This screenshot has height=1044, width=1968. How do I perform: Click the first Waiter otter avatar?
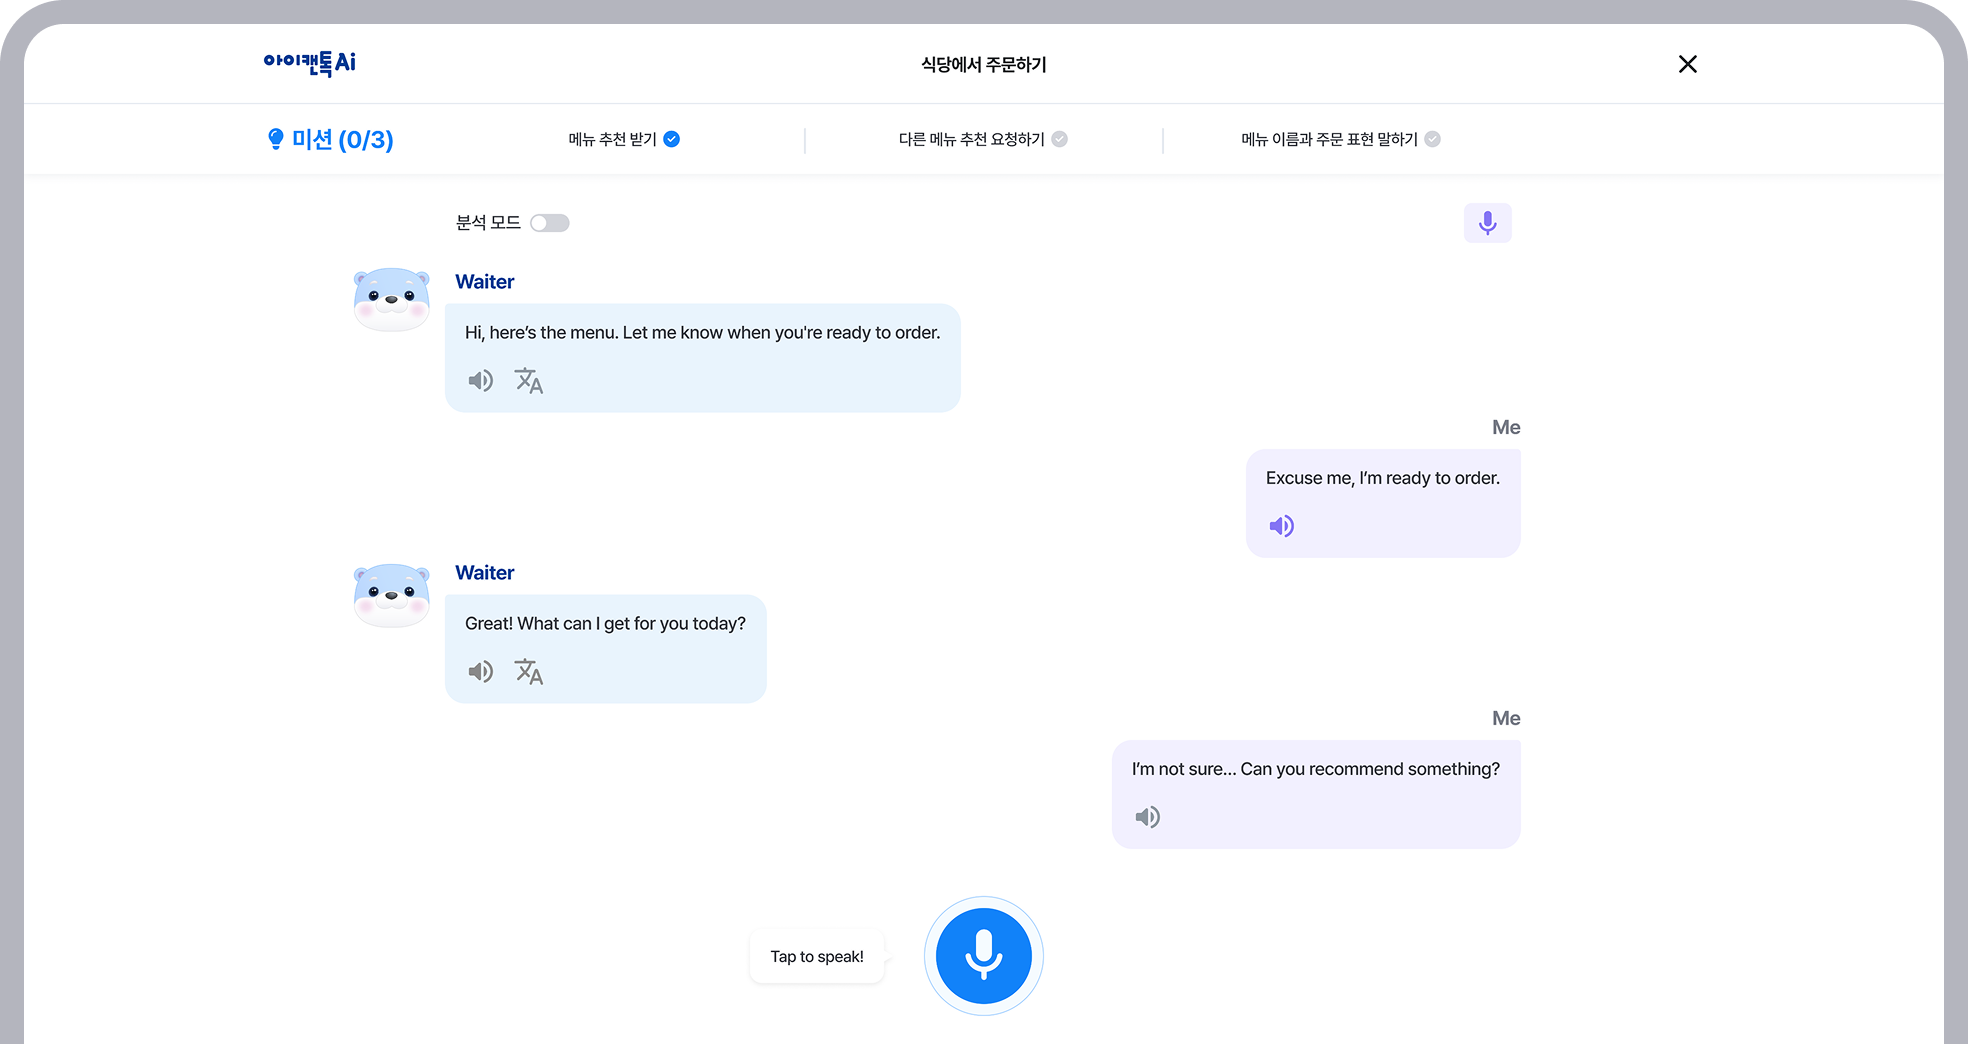click(x=392, y=298)
